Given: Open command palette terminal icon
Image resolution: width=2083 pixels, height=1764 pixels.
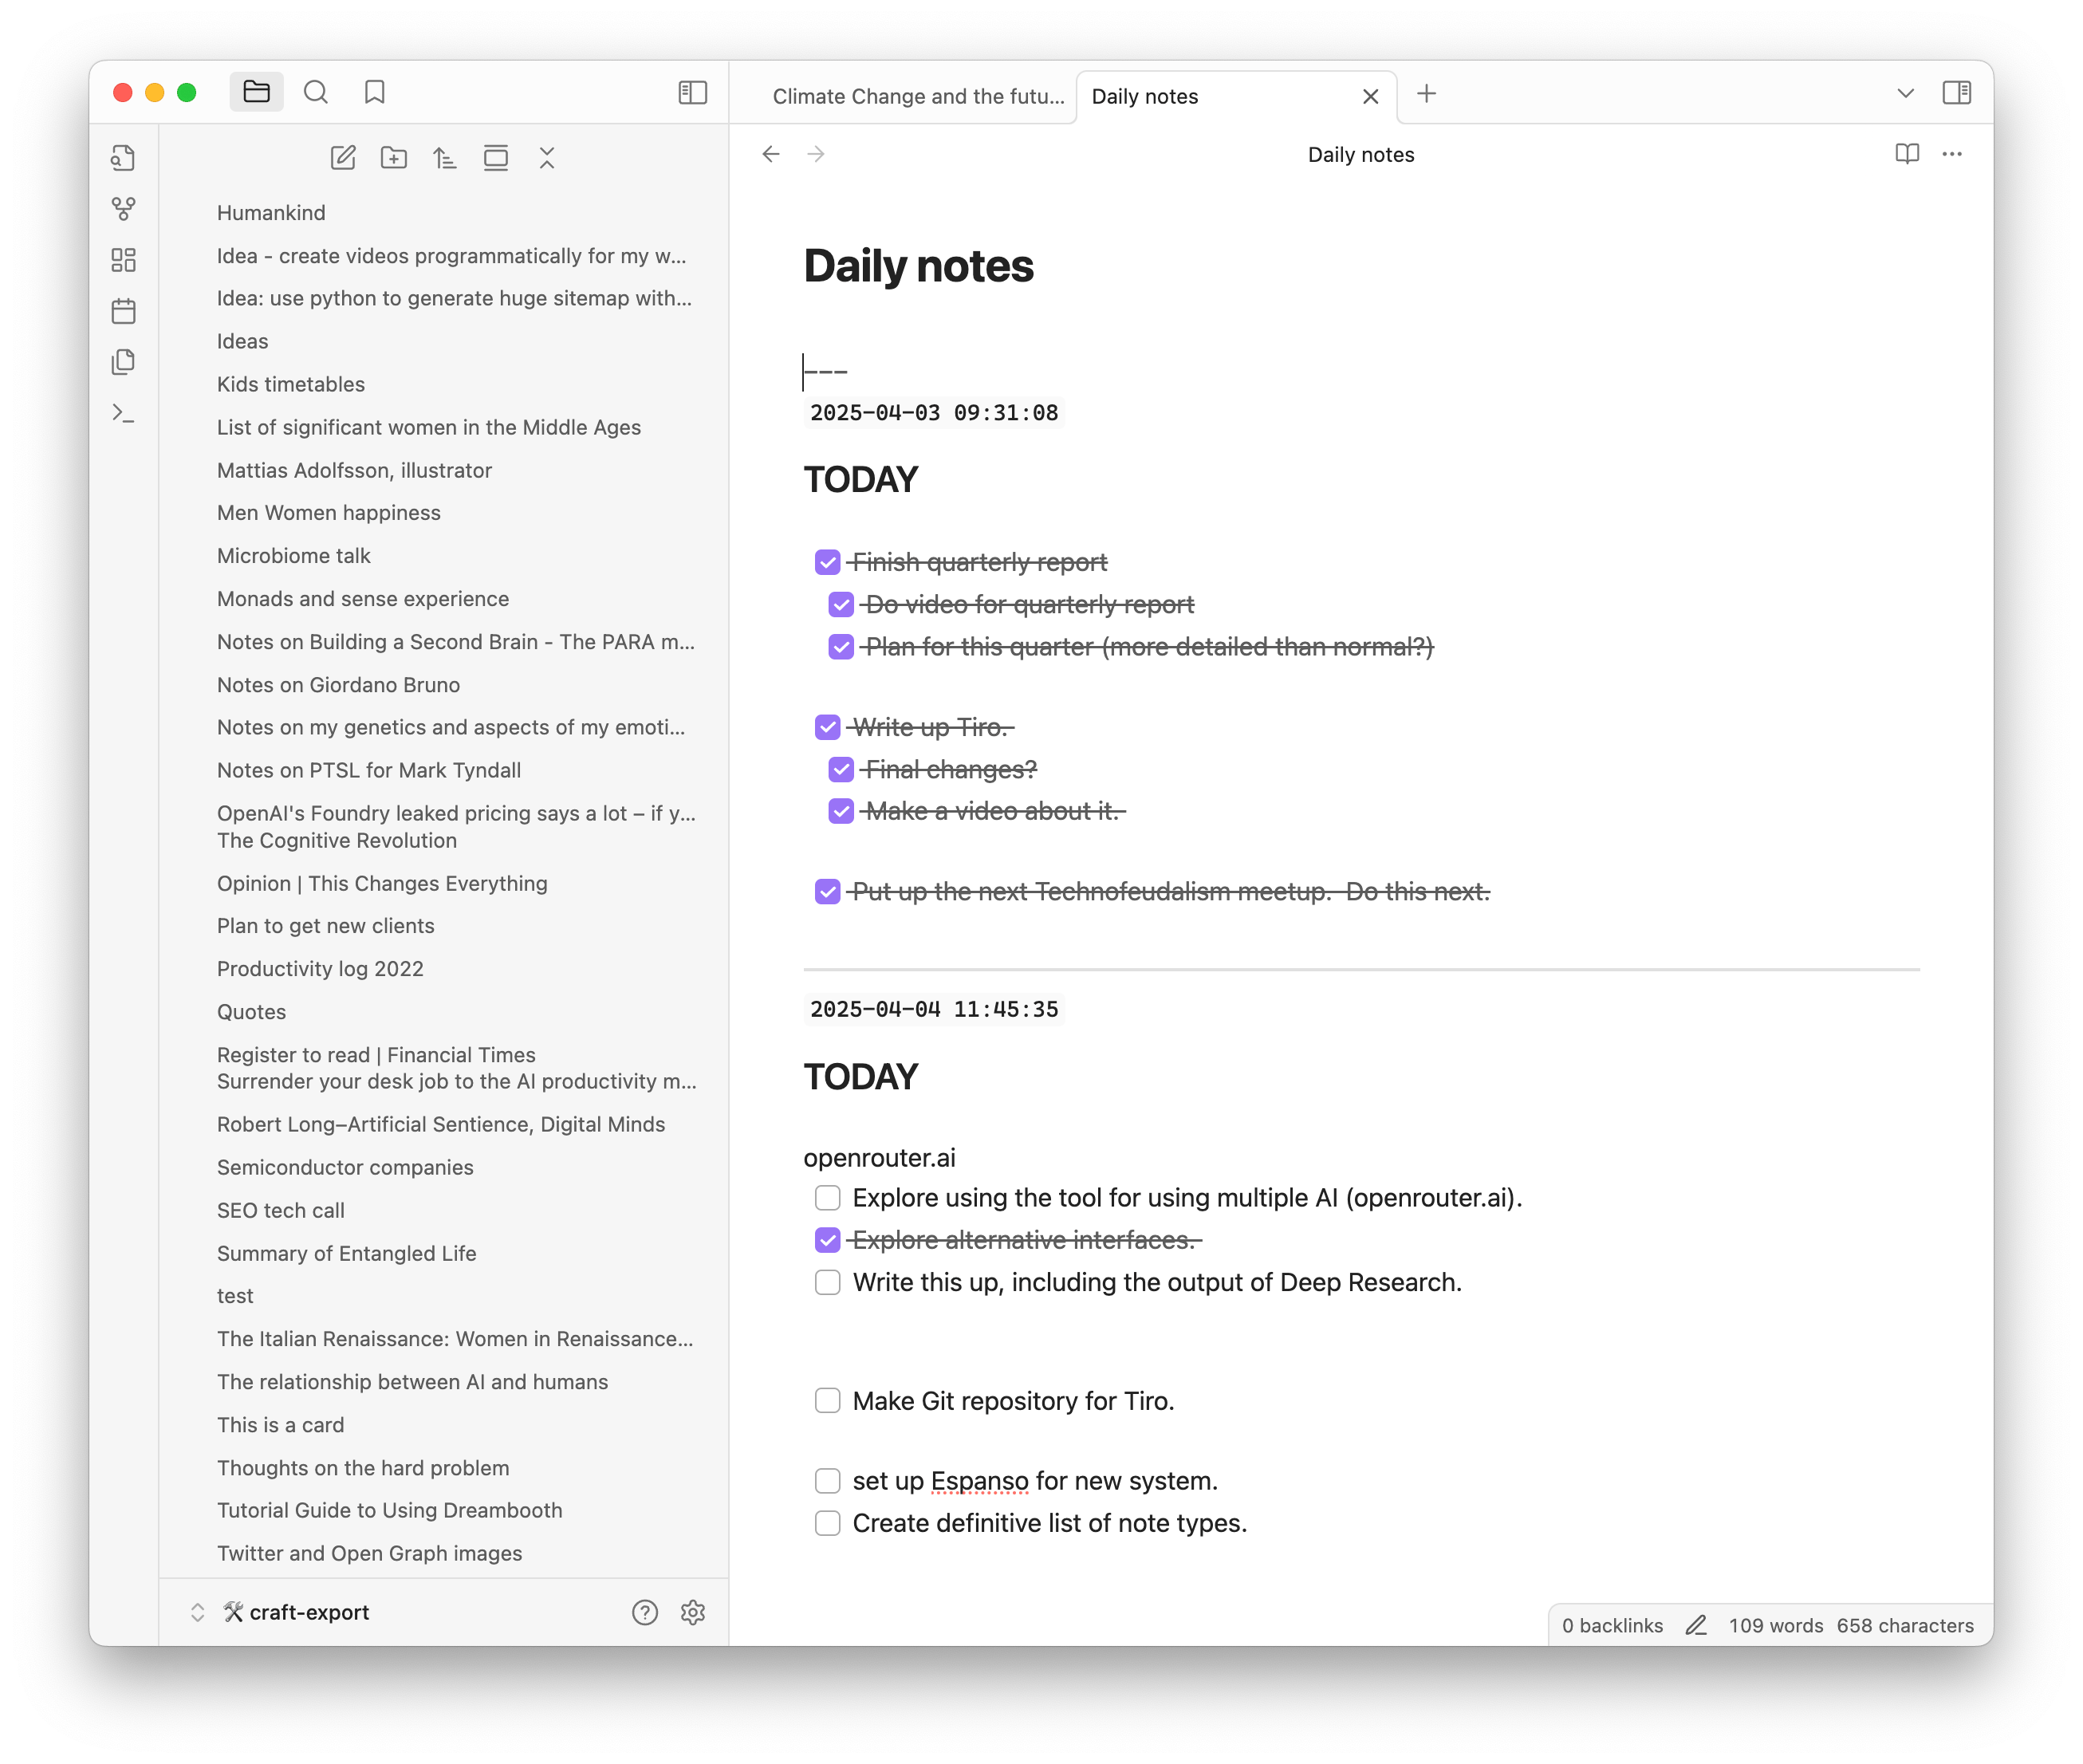Looking at the screenshot, I should click(124, 413).
